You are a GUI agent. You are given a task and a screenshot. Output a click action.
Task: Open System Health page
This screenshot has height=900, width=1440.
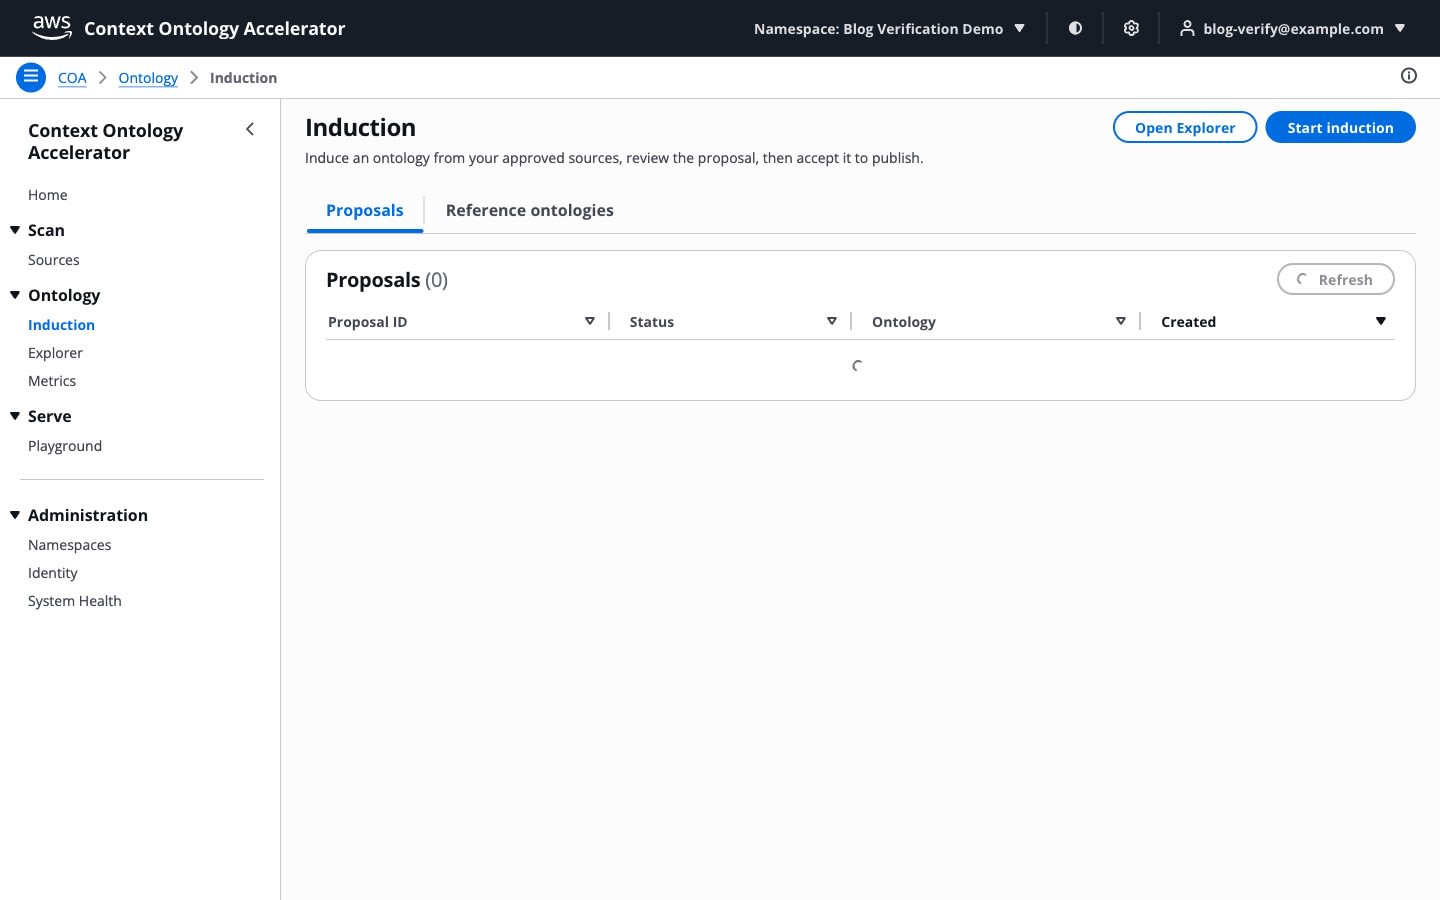click(x=75, y=601)
